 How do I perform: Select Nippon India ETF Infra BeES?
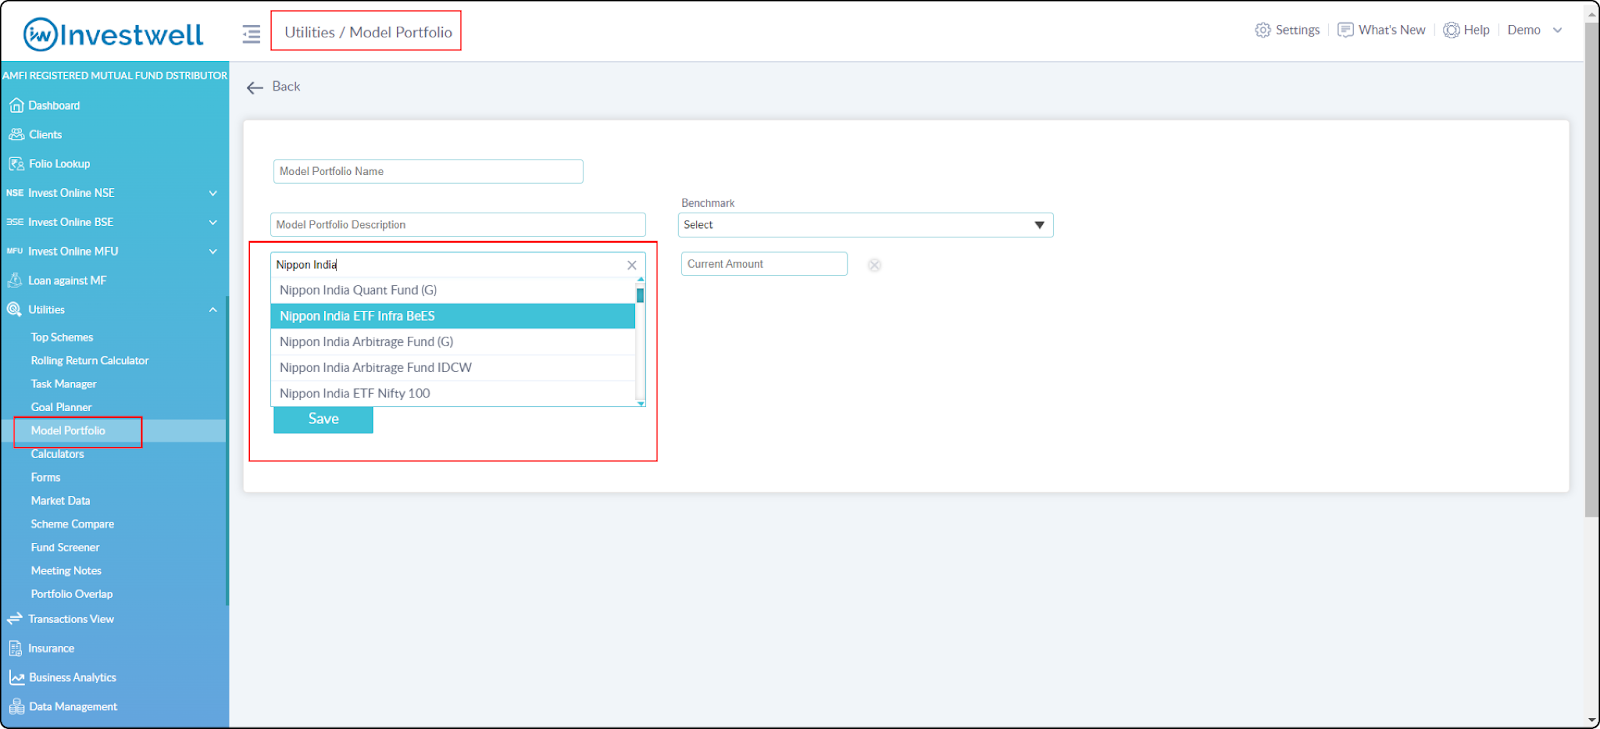[453, 316]
